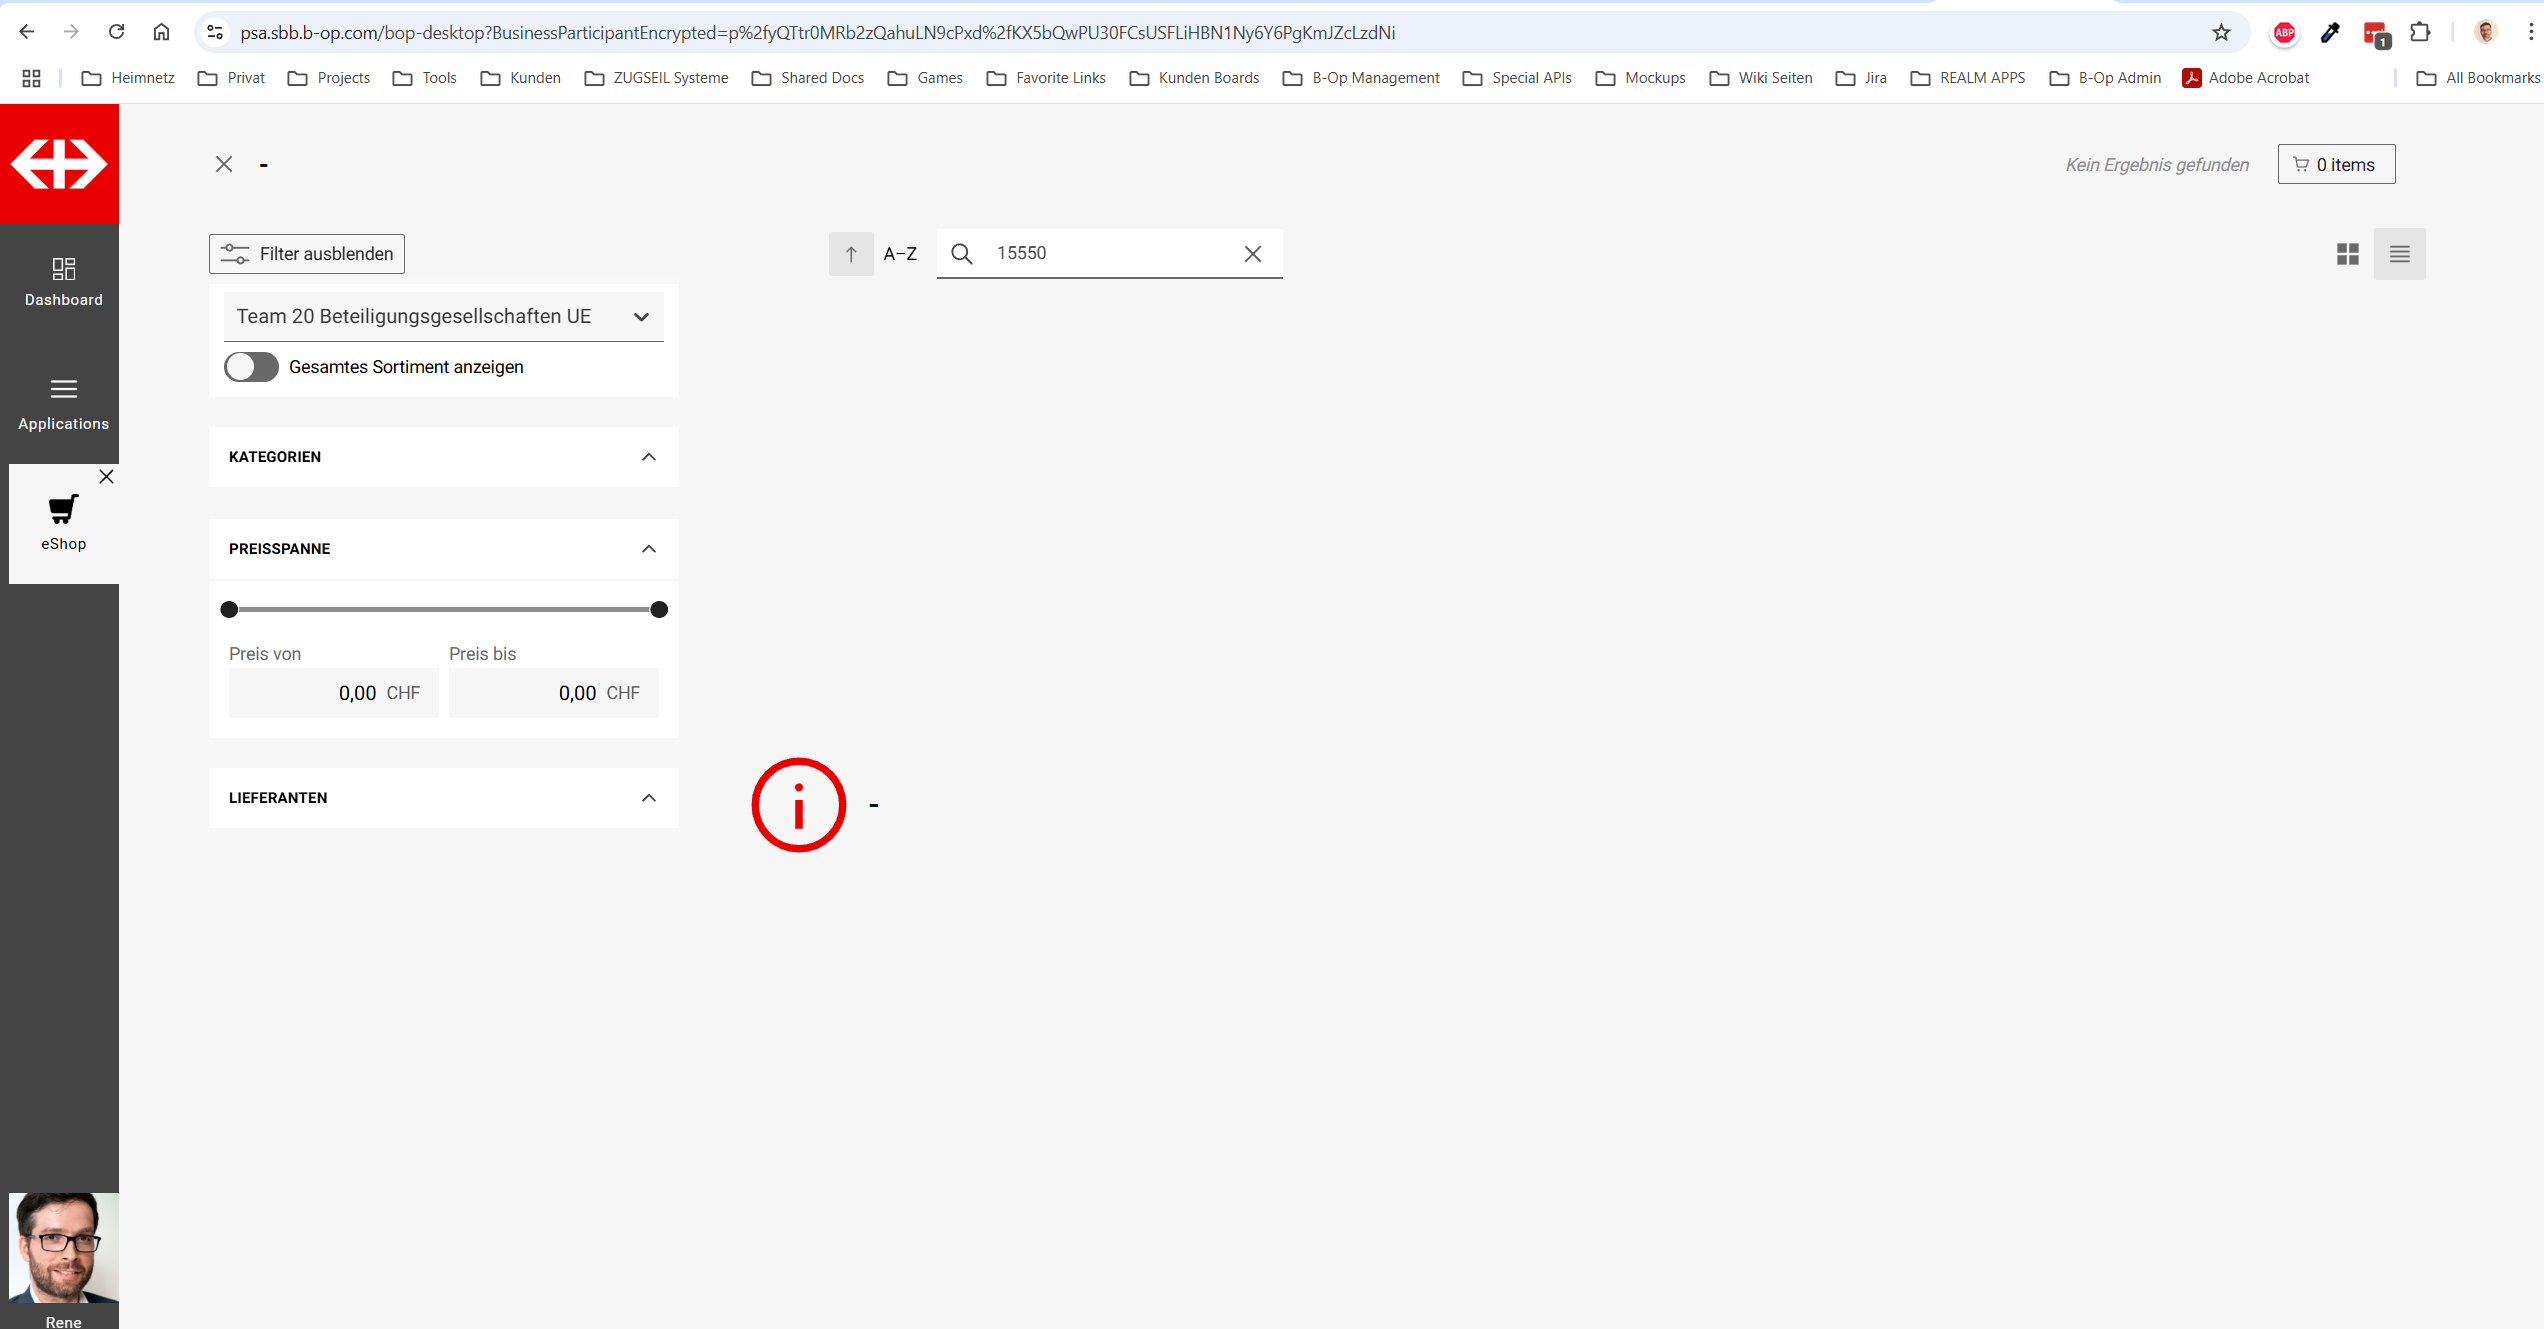Image resolution: width=2544 pixels, height=1329 pixels.
Task: Click the right handle of price slider
Action: click(x=658, y=610)
